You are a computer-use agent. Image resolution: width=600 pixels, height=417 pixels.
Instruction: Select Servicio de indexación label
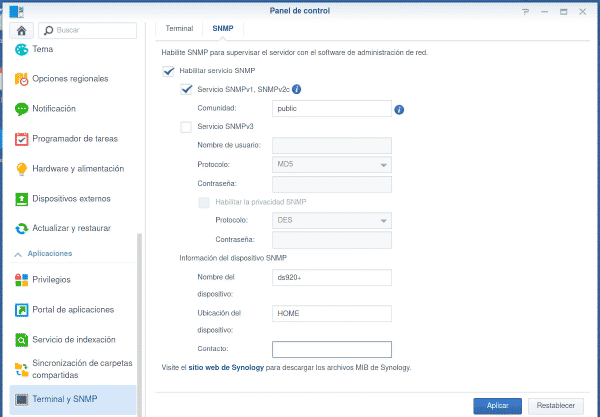(x=74, y=339)
